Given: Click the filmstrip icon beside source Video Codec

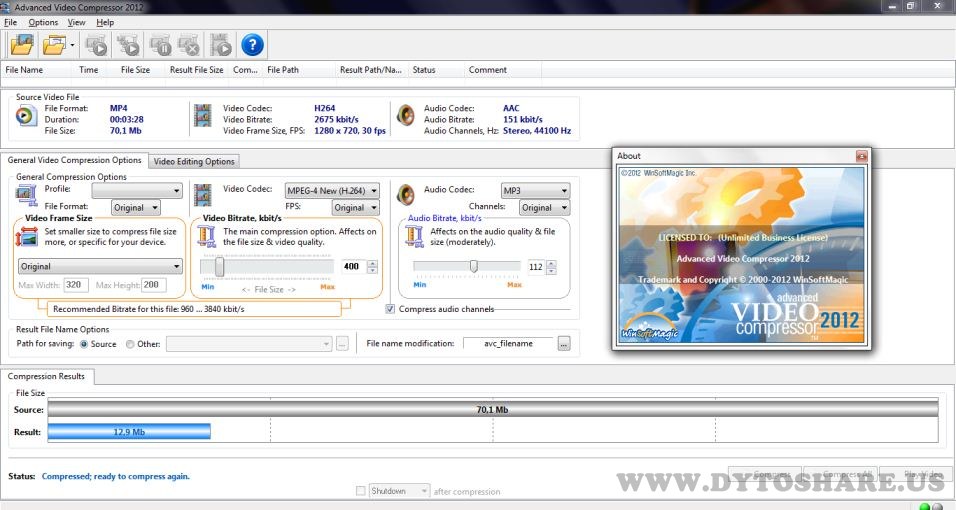Looking at the screenshot, I should [x=202, y=115].
